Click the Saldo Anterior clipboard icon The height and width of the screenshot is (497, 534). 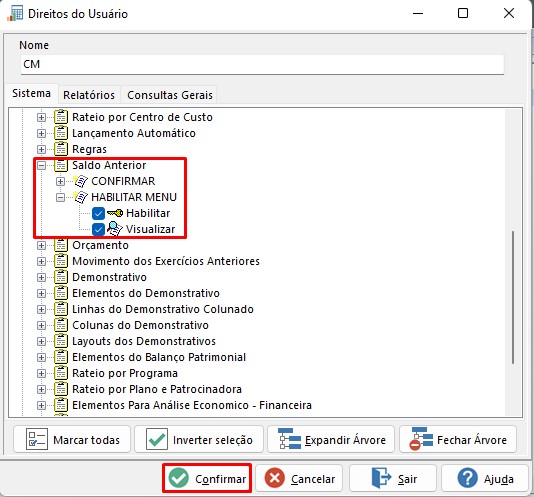pos(61,165)
